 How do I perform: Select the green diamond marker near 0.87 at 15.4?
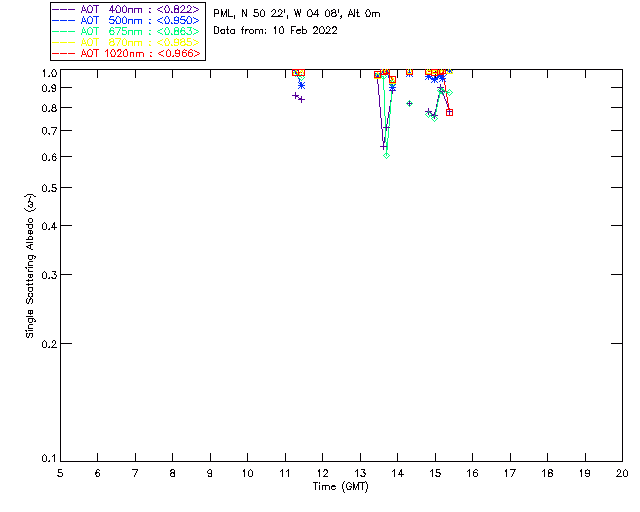(x=449, y=93)
